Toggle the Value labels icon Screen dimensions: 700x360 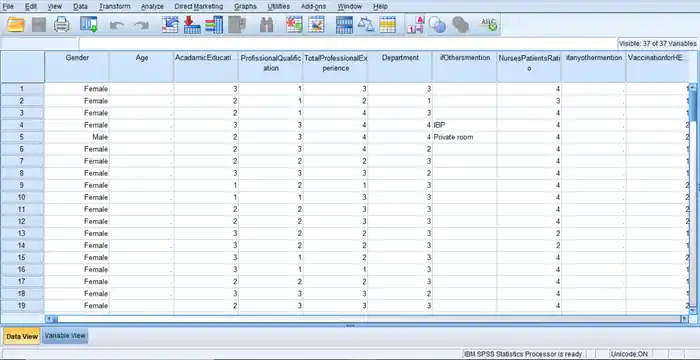[415, 25]
